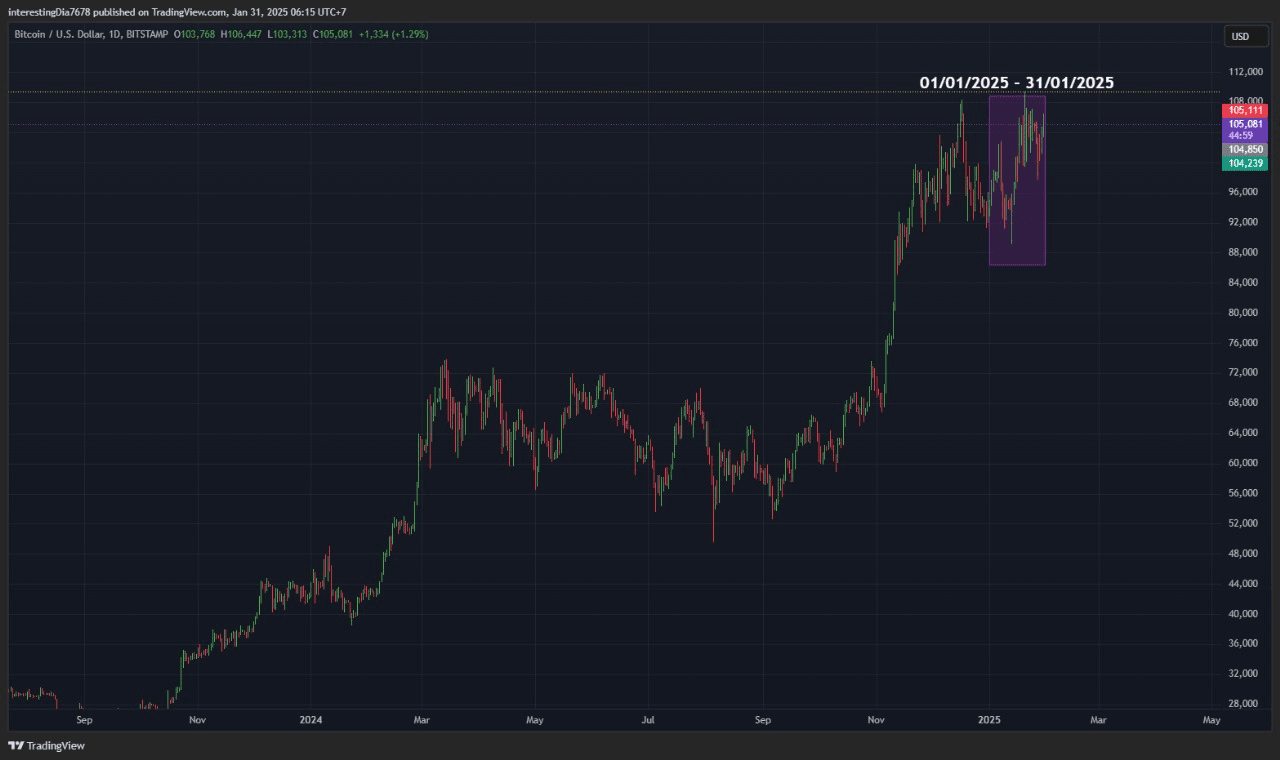
Task: Click the TradingView logo icon
Action: tap(15, 746)
